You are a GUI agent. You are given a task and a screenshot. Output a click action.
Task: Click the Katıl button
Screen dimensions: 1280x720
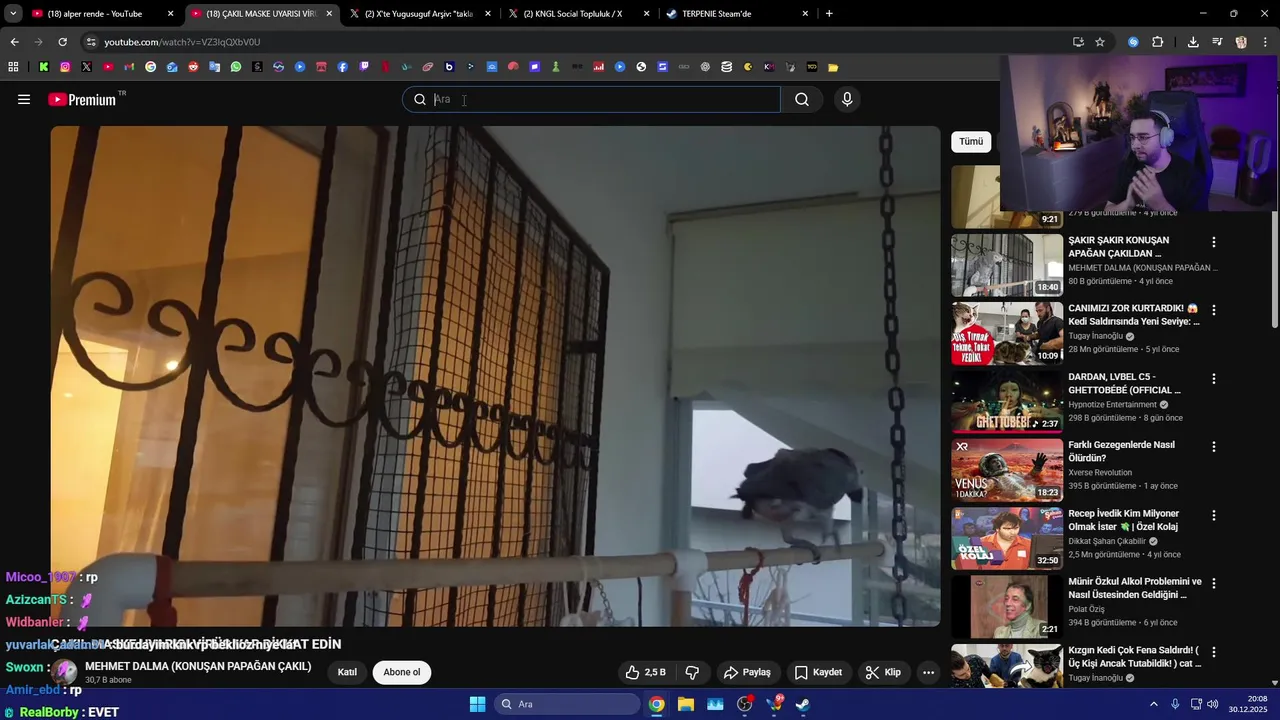pos(347,672)
